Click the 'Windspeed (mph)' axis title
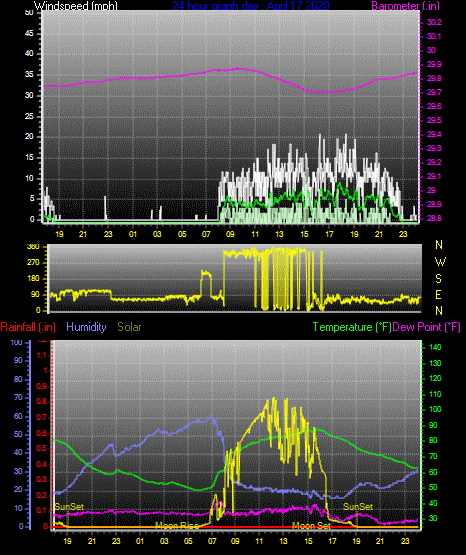The width and height of the screenshot is (466, 555). coord(76,6)
